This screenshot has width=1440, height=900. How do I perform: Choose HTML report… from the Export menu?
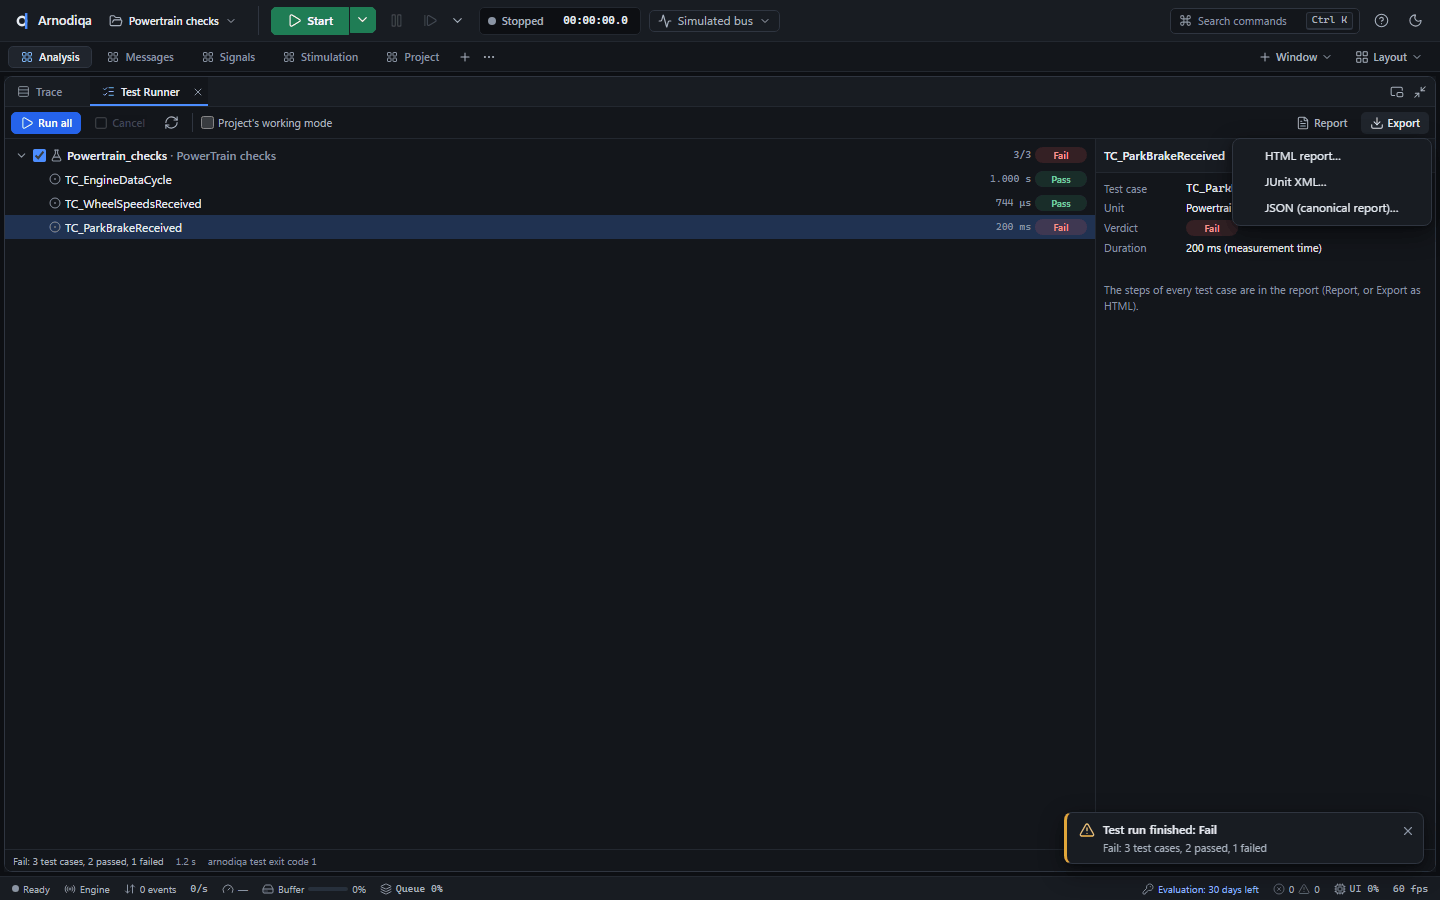point(1332,156)
